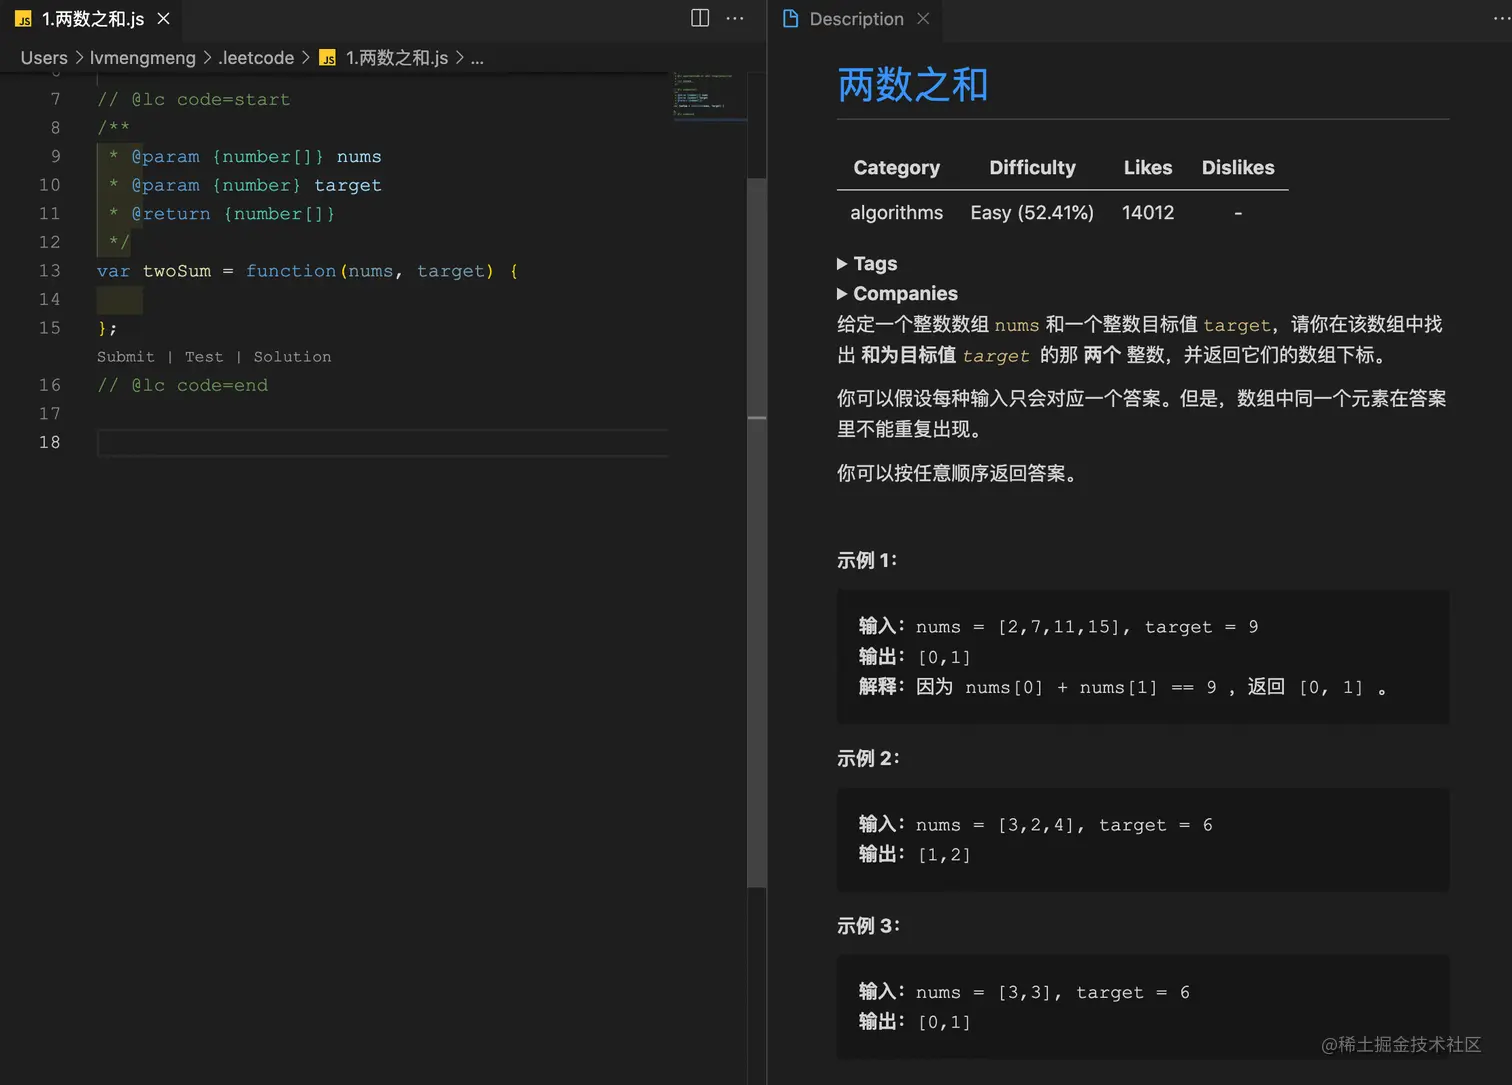Click the '@lc code=end' comment line
Screen dimensions: 1512x1085
tap(182, 386)
